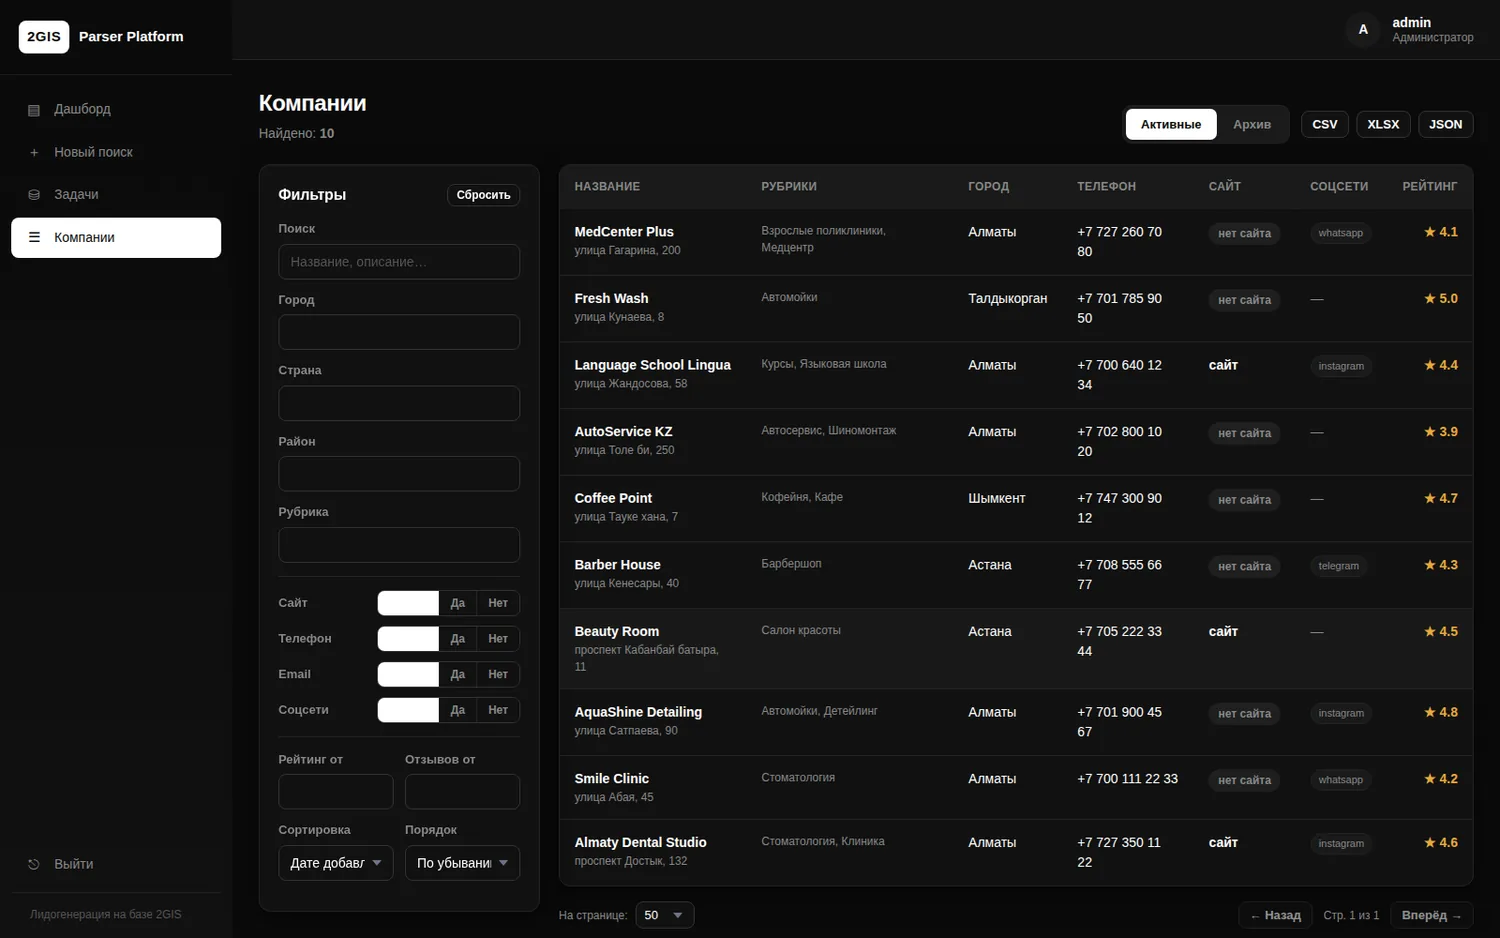Click the НАЗВАНИЕ column header
Image resolution: width=1500 pixels, height=938 pixels.
click(607, 187)
